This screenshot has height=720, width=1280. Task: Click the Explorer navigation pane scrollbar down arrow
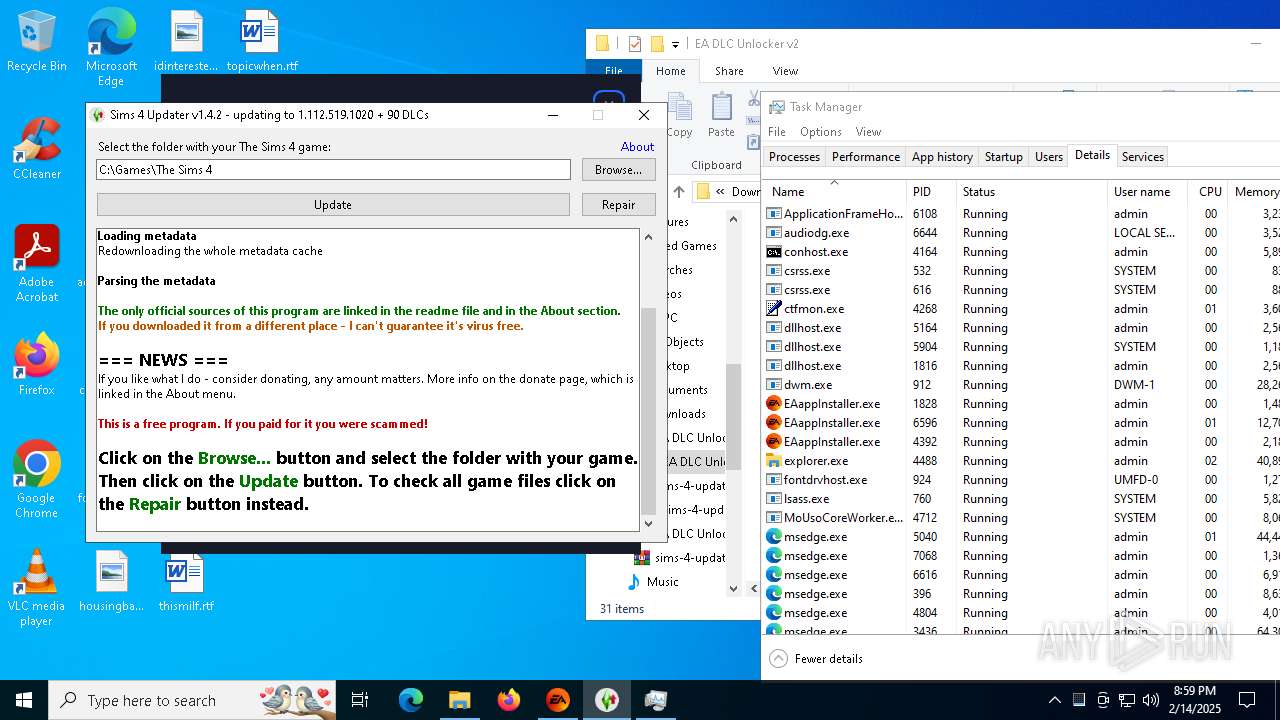(733, 589)
